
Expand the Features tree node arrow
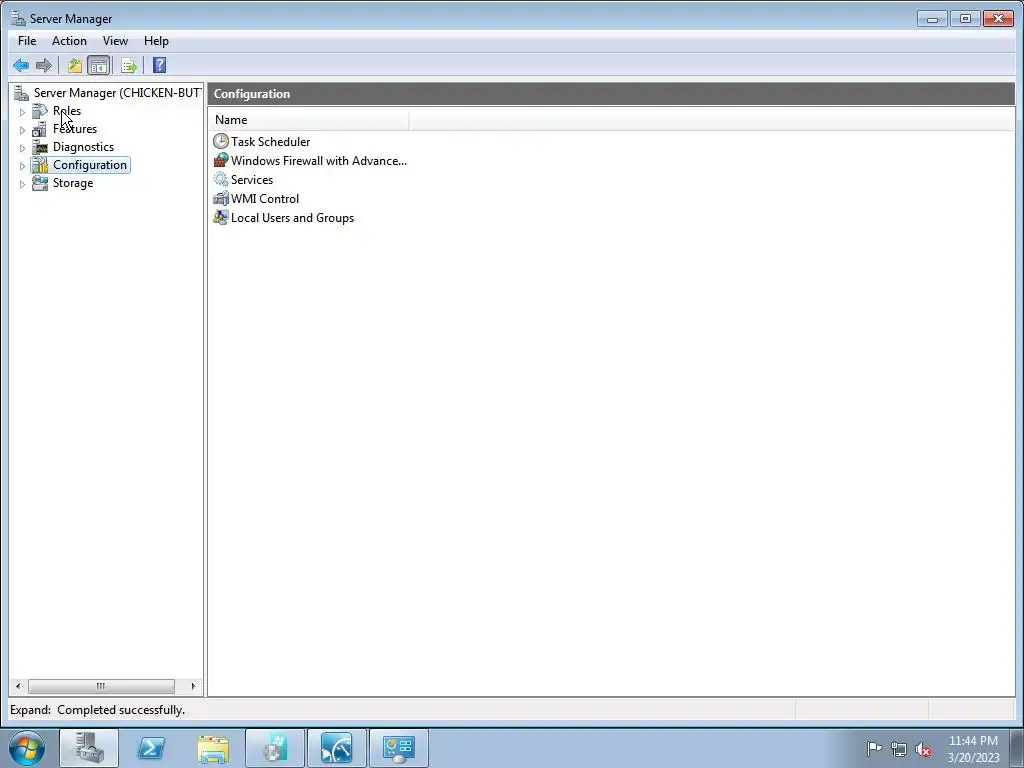tap(22, 130)
